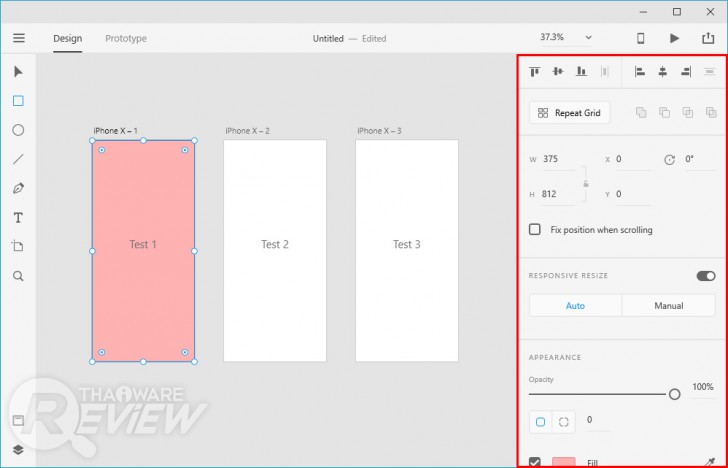
Task: Select the Artboard tool
Action: click(x=18, y=246)
